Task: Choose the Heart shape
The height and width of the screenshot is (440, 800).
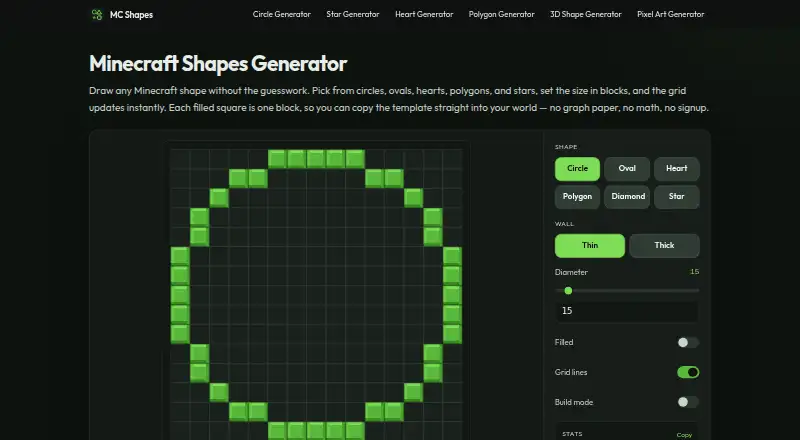Action: click(x=677, y=168)
